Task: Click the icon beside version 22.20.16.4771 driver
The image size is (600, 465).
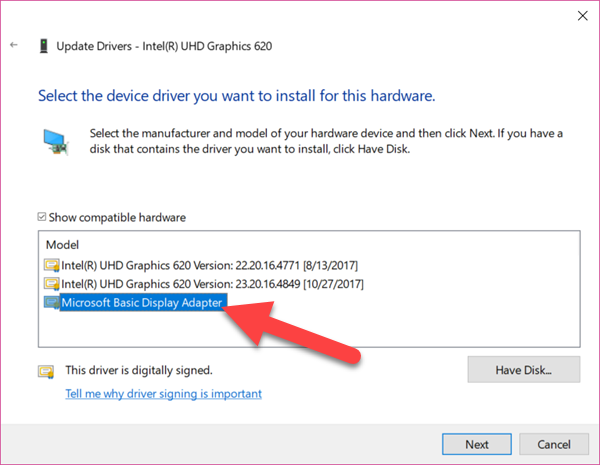Action: pos(51,265)
